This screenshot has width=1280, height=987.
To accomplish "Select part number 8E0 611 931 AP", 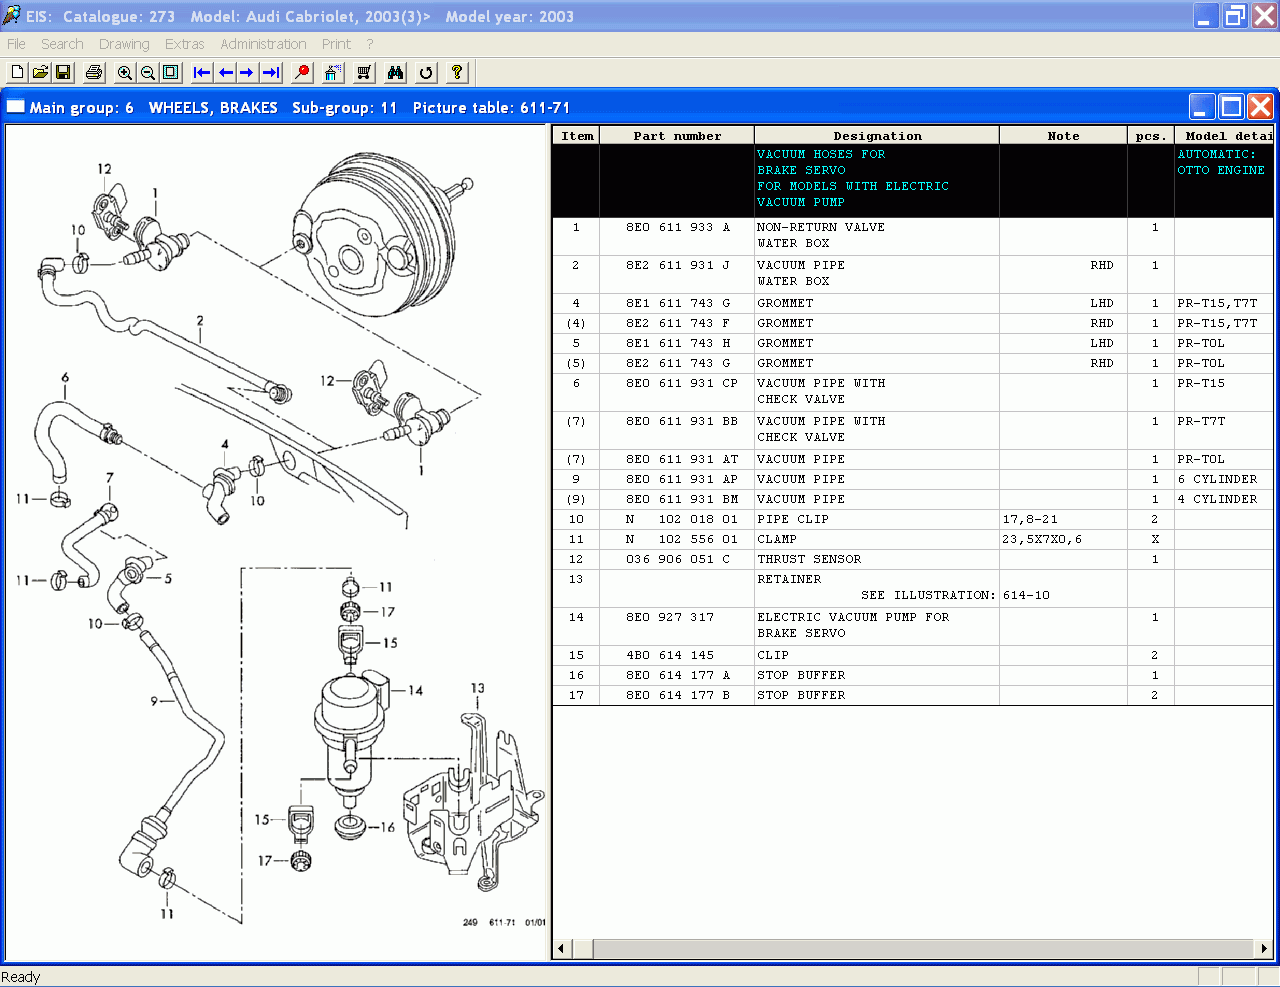I will click(682, 479).
